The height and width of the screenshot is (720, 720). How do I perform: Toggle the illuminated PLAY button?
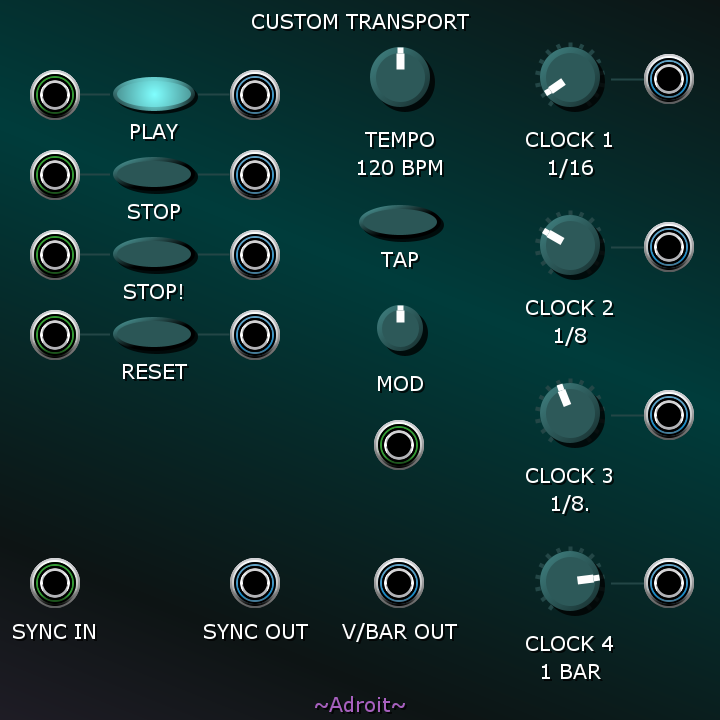point(154,94)
